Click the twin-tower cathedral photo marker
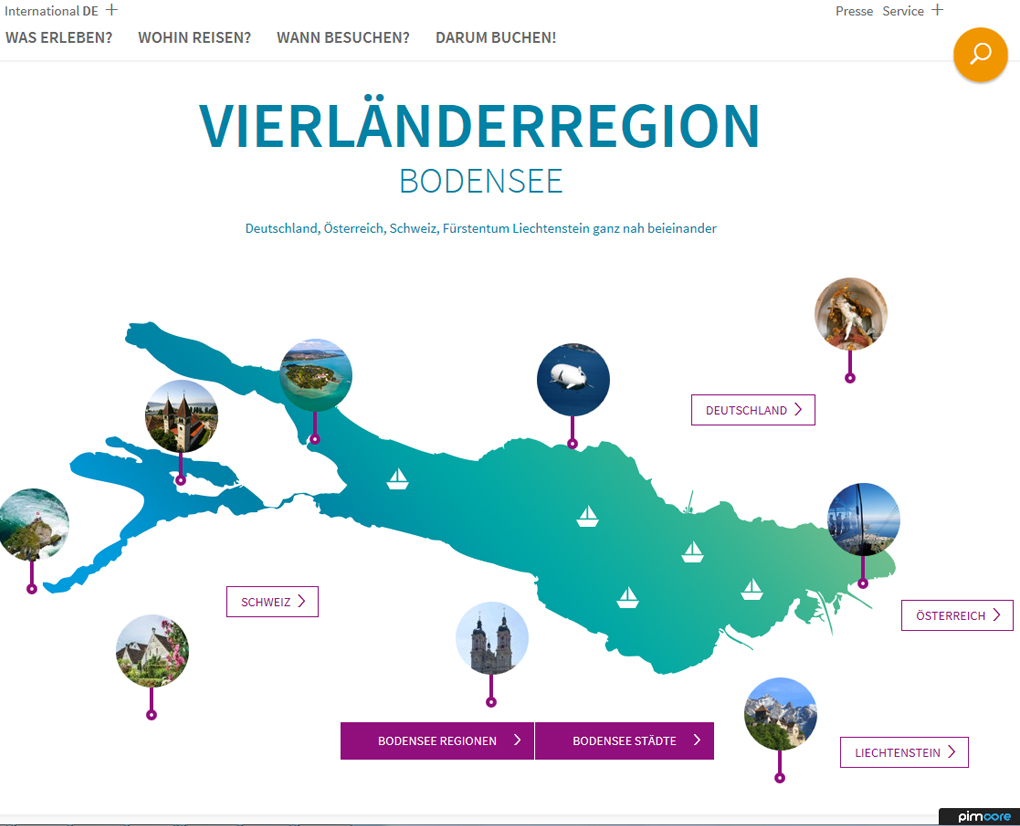 [492, 639]
